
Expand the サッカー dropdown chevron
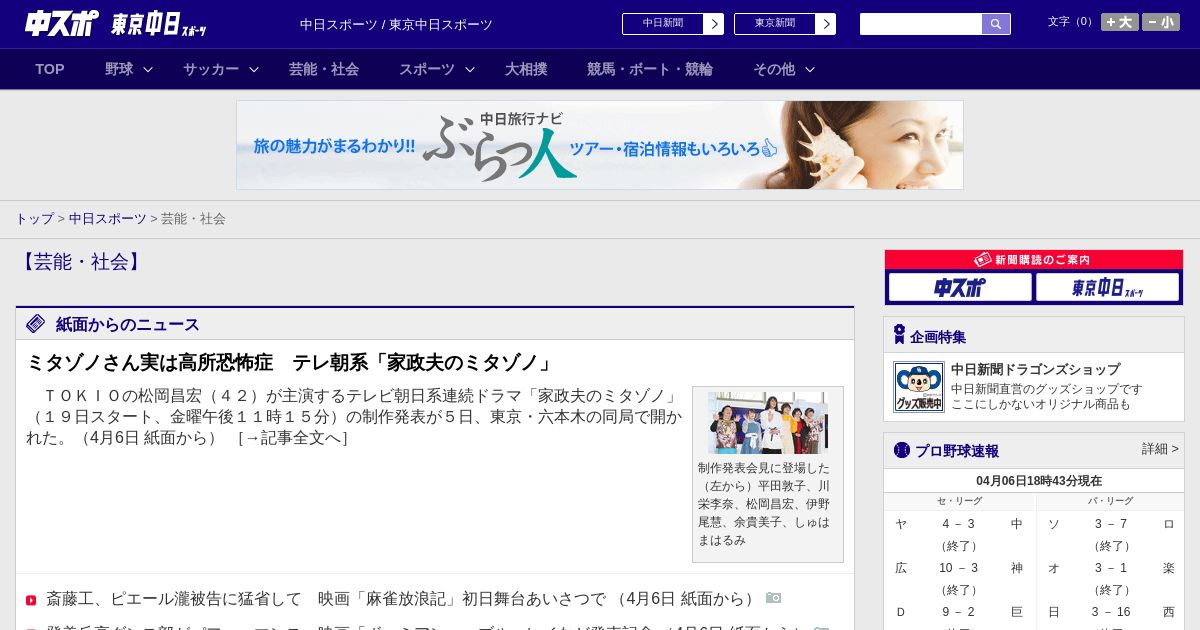tap(254, 69)
